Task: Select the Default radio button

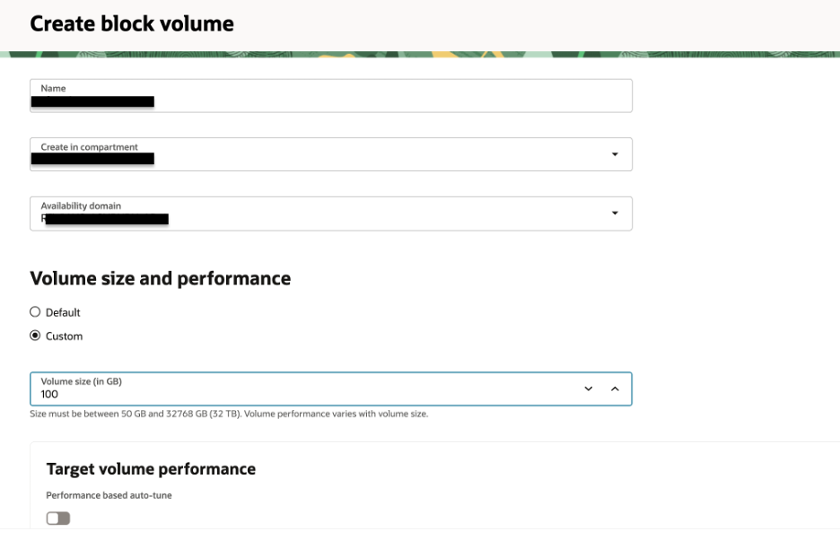Action: coord(35,312)
